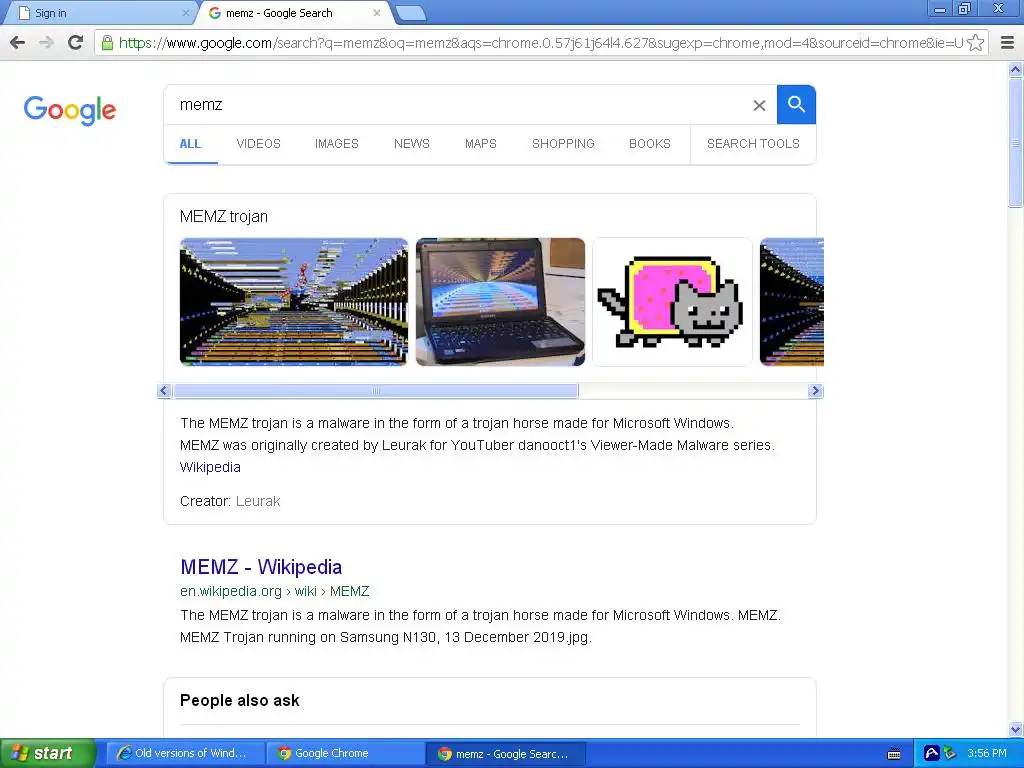1024x768 pixels.
Task: Switch to Old versions of Windows taskbar item
Action: (185, 753)
